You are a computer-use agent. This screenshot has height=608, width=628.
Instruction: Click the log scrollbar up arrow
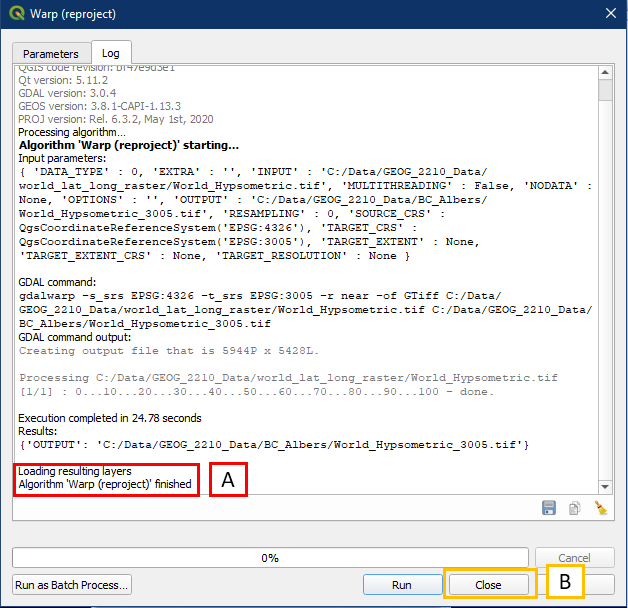coord(605,72)
